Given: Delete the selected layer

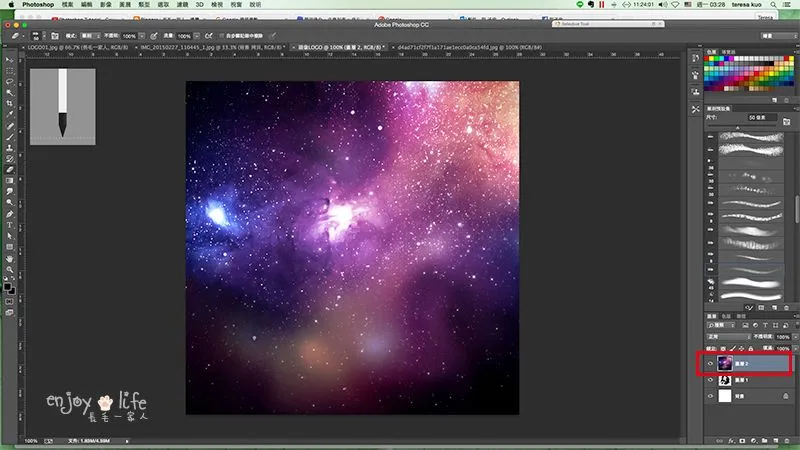Looking at the screenshot, I should 787,441.
